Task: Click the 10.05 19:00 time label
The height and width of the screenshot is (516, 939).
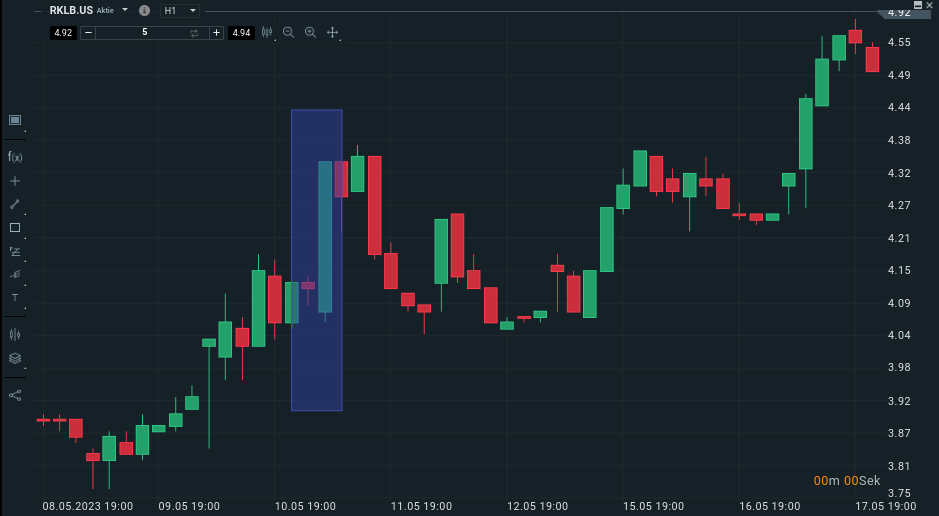Action: click(305, 506)
